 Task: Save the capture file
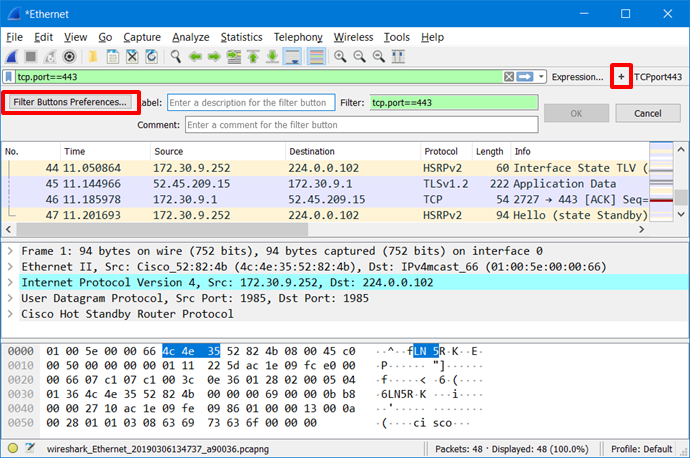pyautogui.click(x=113, y=57)
